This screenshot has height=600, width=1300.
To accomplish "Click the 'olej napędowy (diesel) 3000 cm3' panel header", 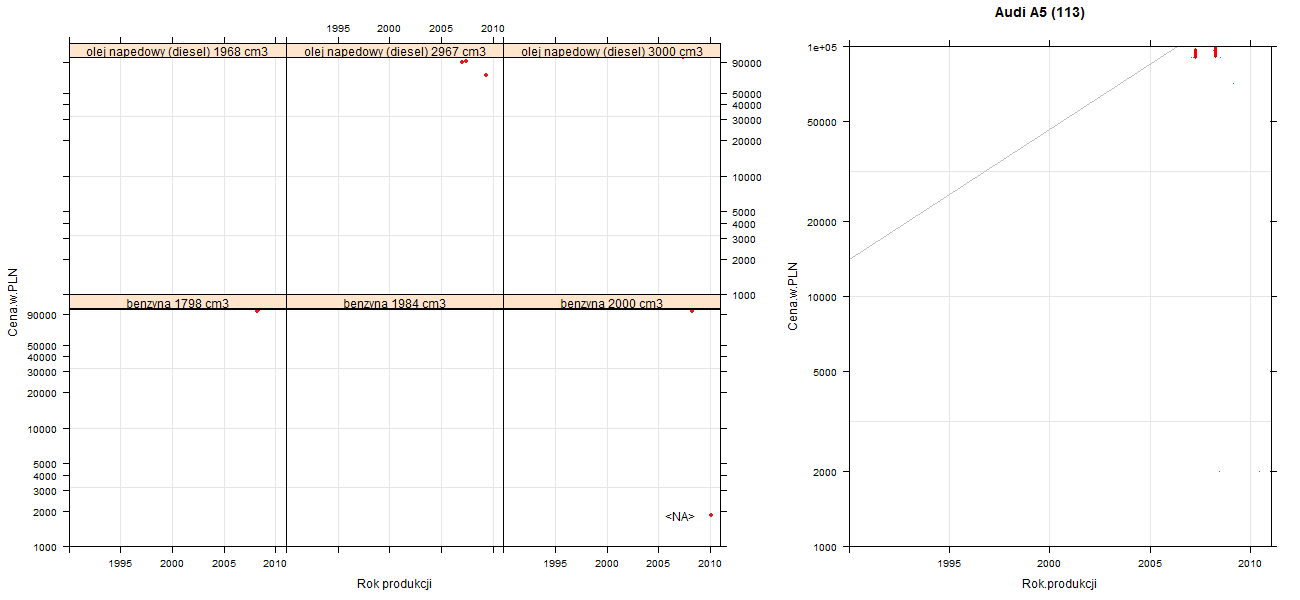I will (x=612, y=51).
